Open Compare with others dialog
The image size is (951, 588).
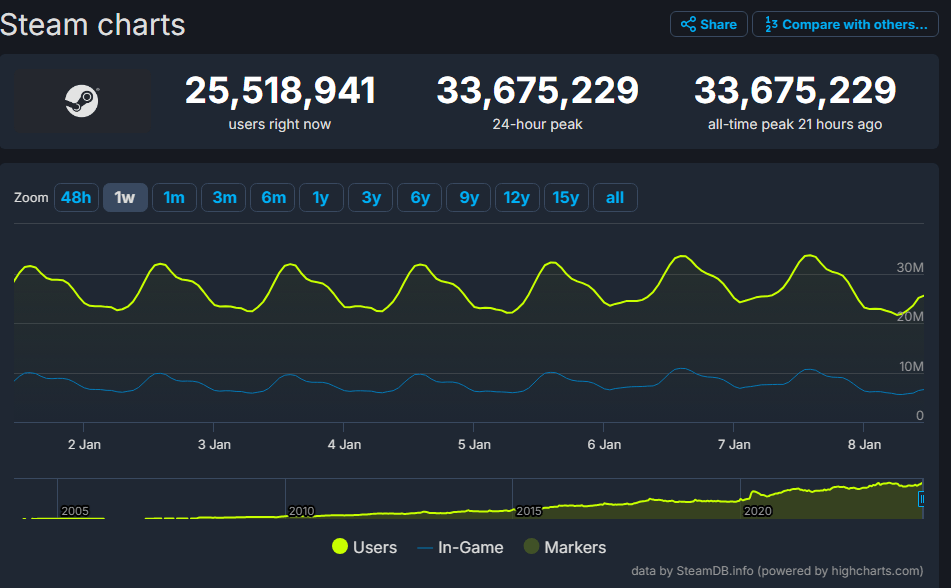[x=845, y=24]
